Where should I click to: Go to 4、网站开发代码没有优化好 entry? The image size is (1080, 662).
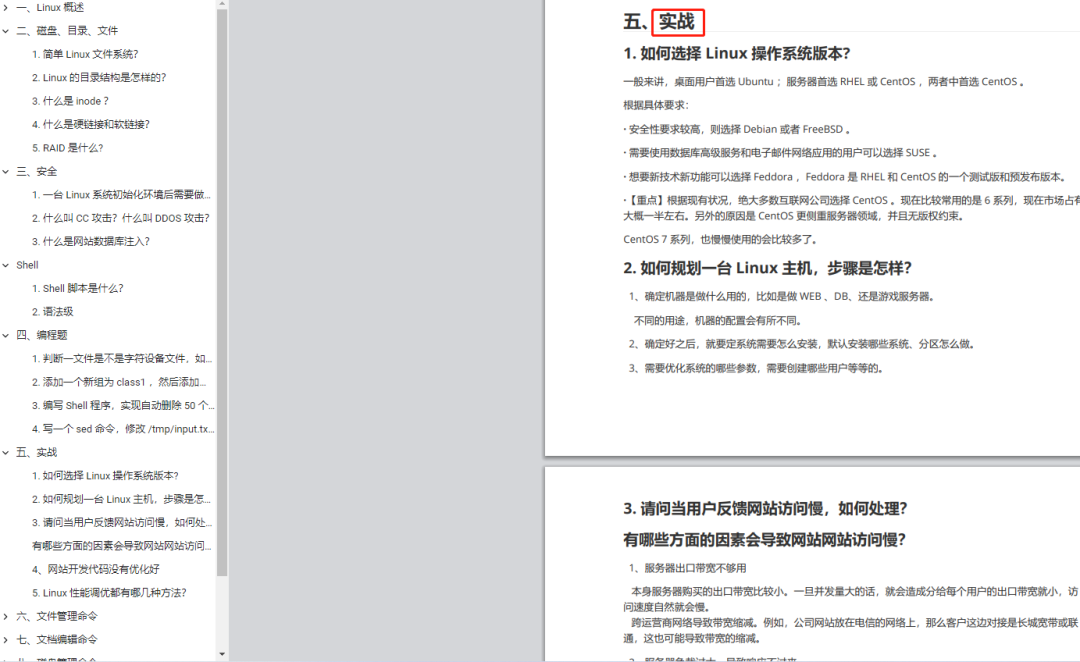[96, 570]
